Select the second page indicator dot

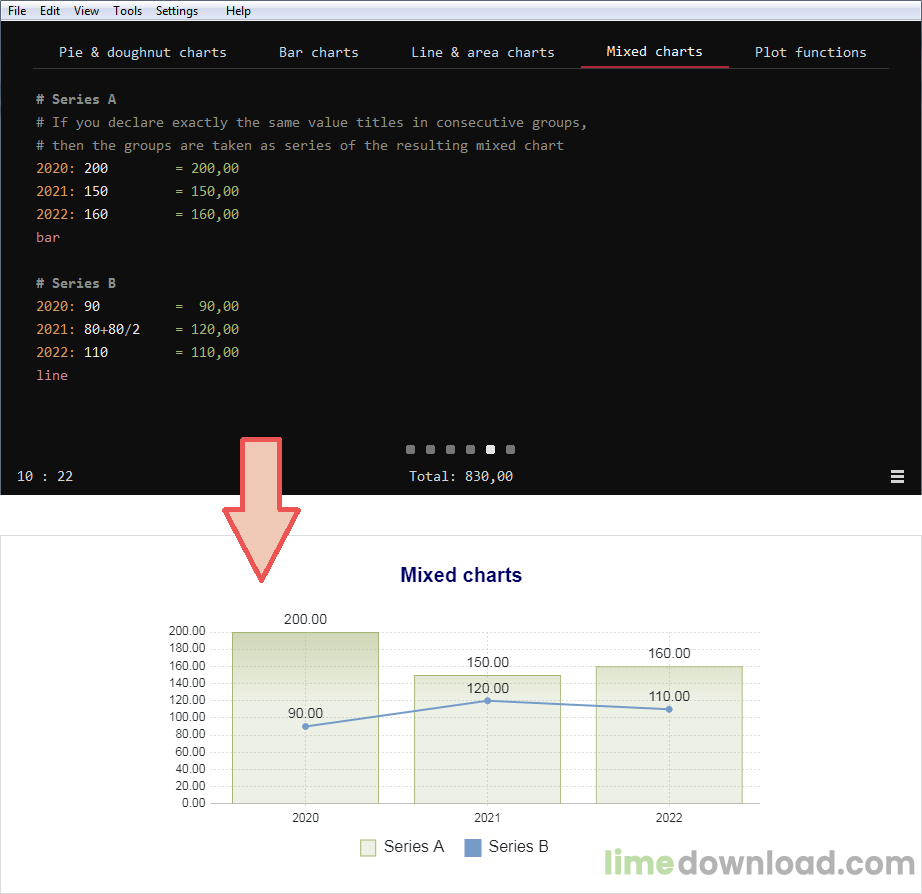tap(431, 450)
